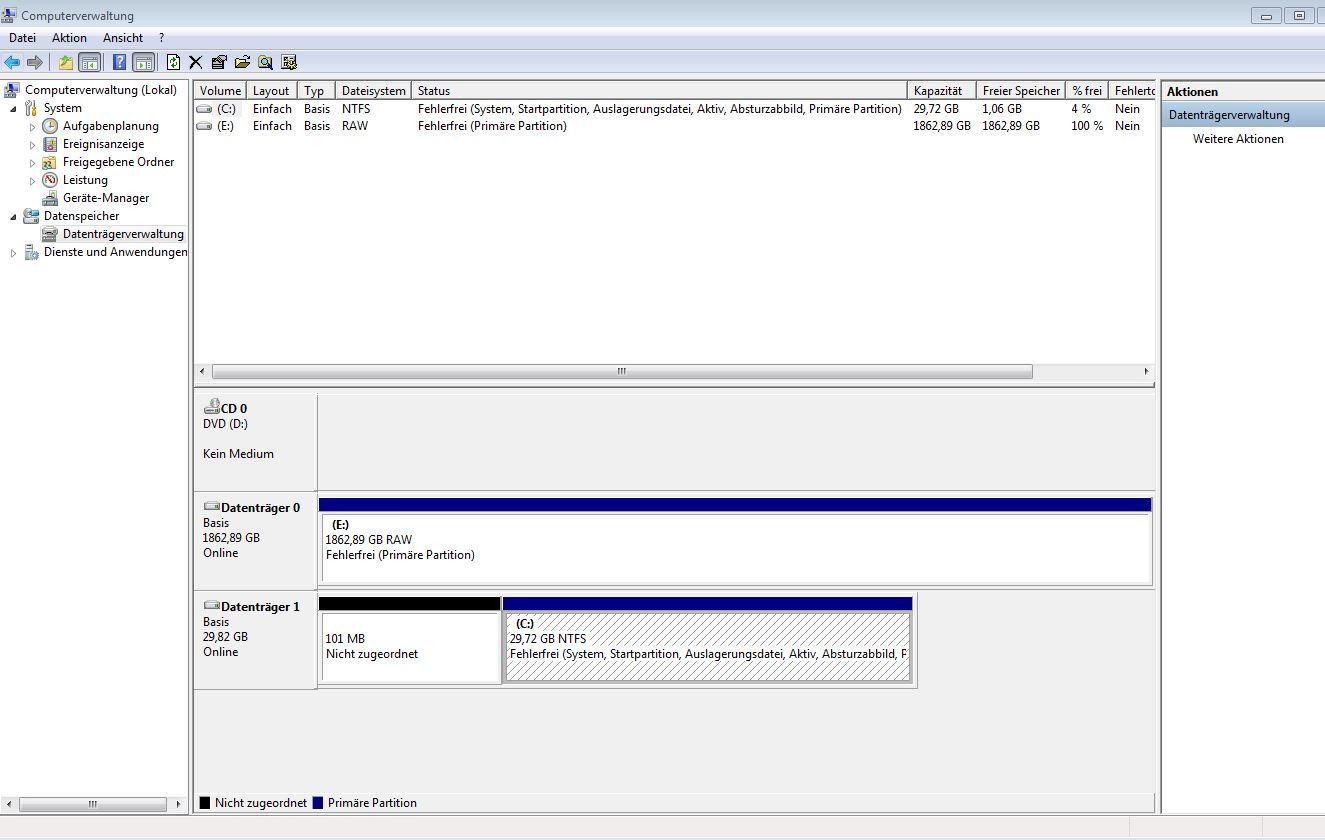Select the Datenspeicher storage icon

point(31,216)
